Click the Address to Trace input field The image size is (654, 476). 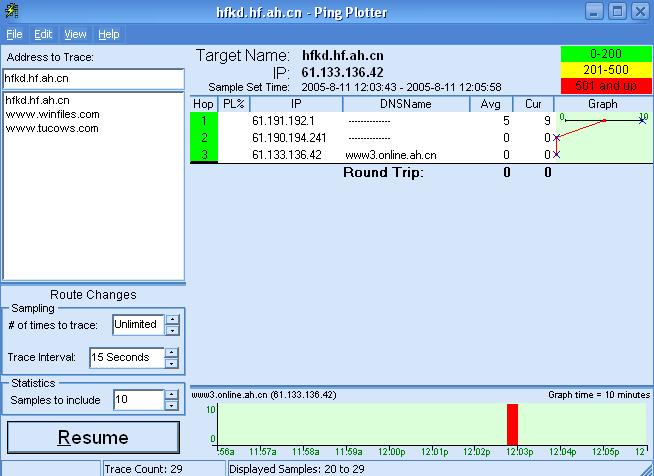92,78
